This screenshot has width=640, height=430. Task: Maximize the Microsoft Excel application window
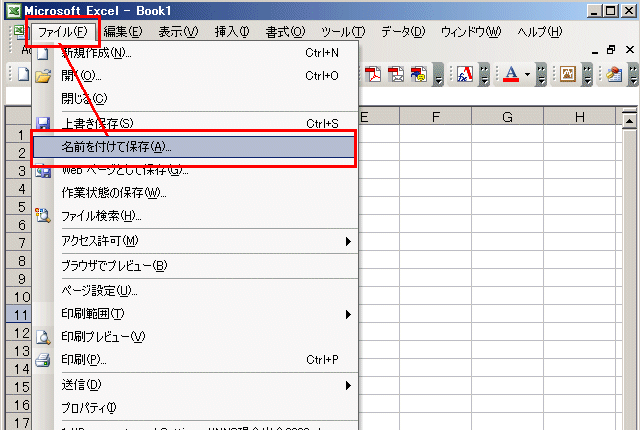pos(611,11)
